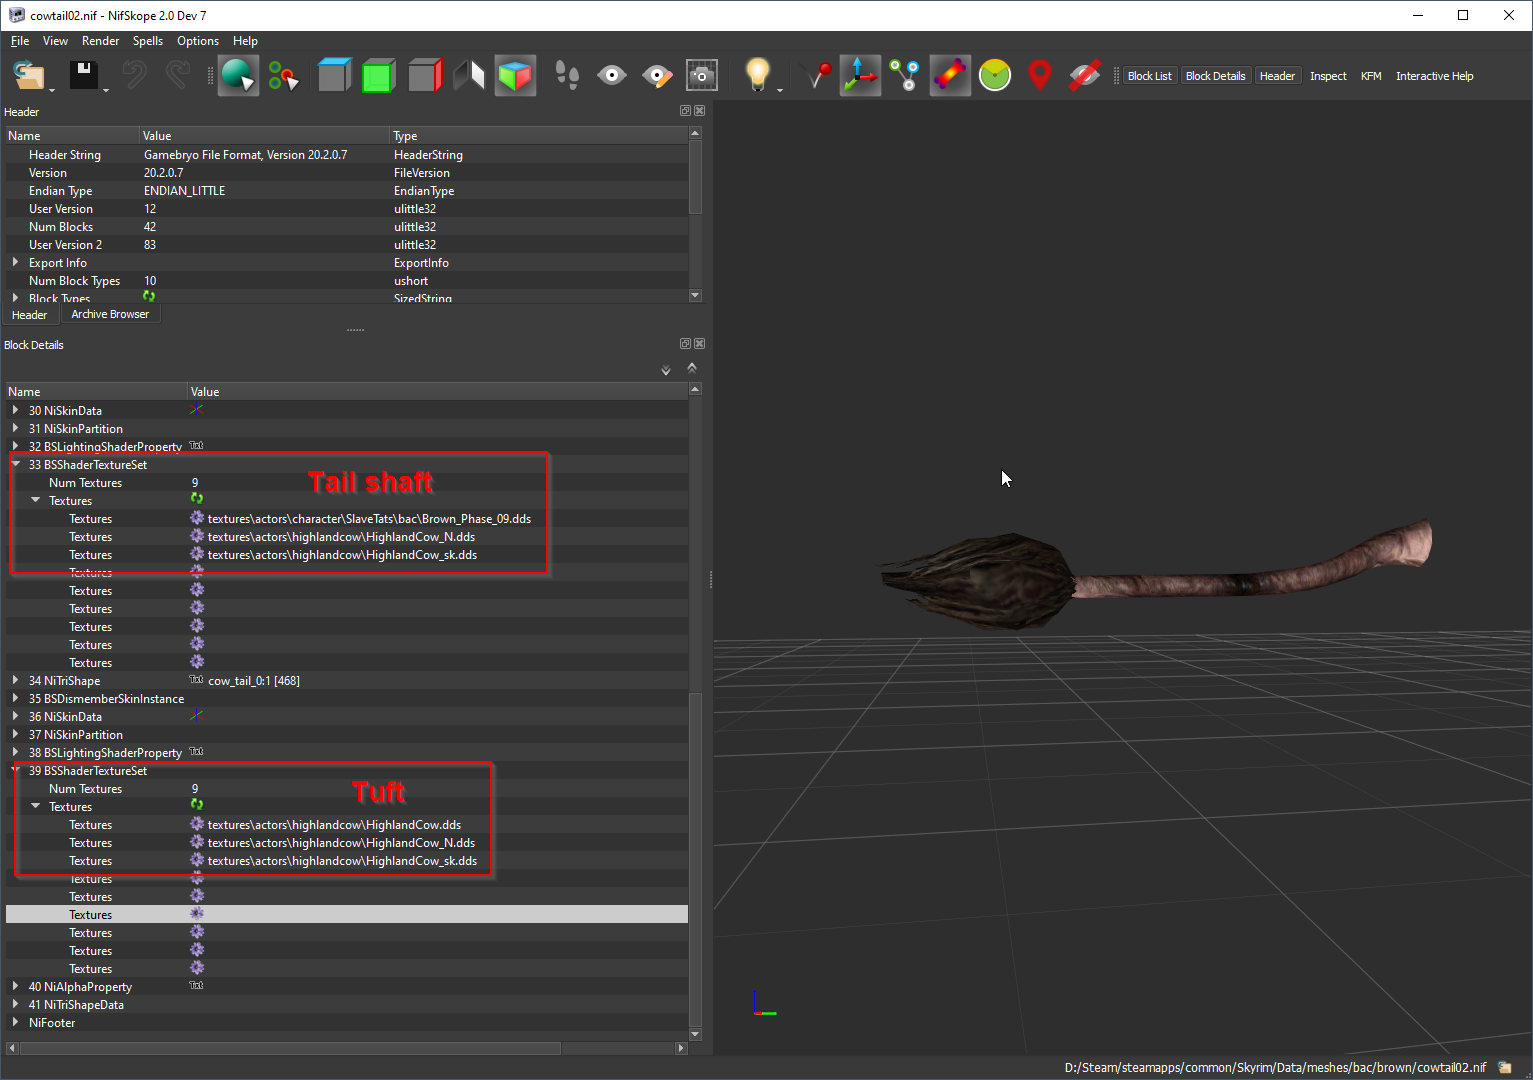Click the collapse-all down chevron in Block Details
Screen dimensions: 1533x1080
click(x=666, y=371)
